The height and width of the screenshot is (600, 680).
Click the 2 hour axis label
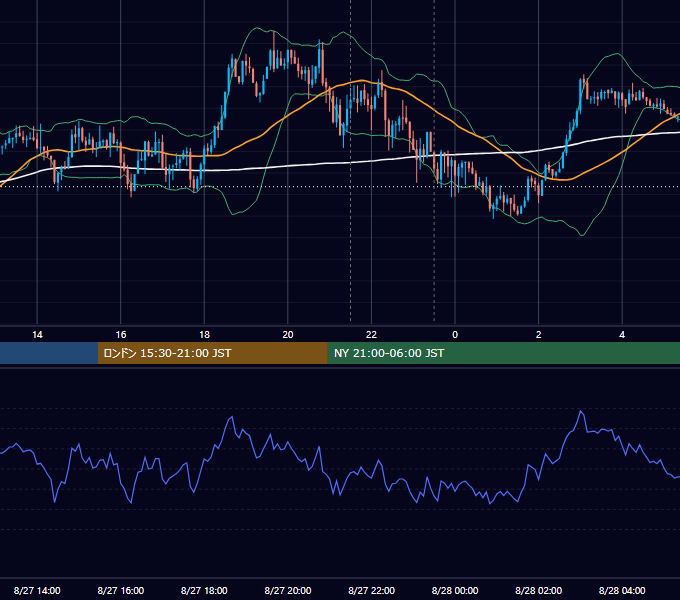tap(539, 335)
